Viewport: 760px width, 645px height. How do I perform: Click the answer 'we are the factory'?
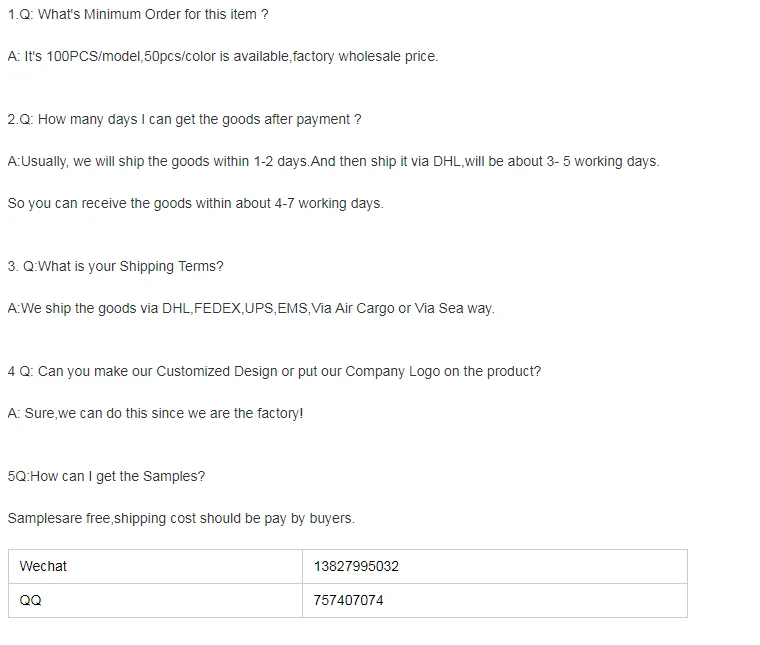[x=155, y=413]
